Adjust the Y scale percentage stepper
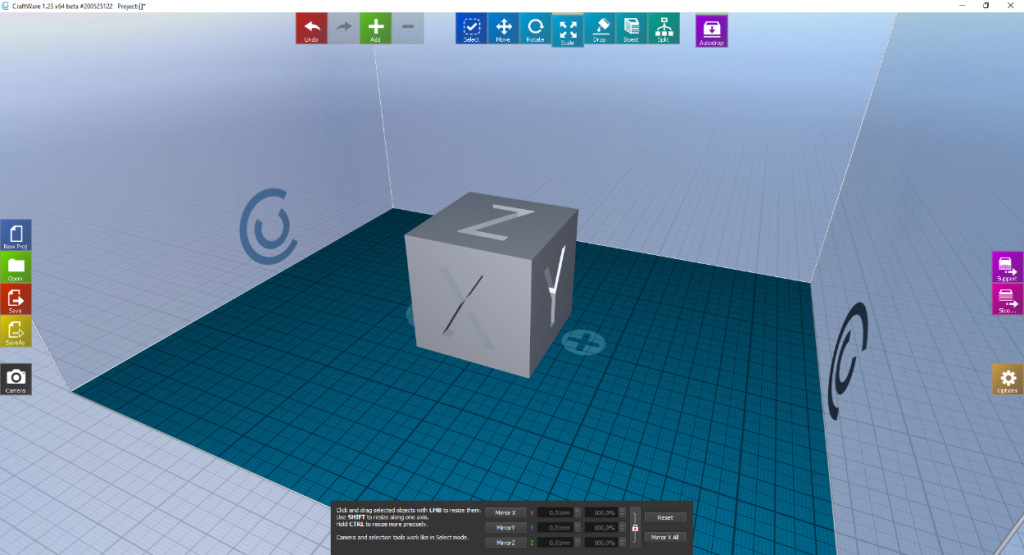Viewport: 1024px width, 555px height. click(620, 527)
